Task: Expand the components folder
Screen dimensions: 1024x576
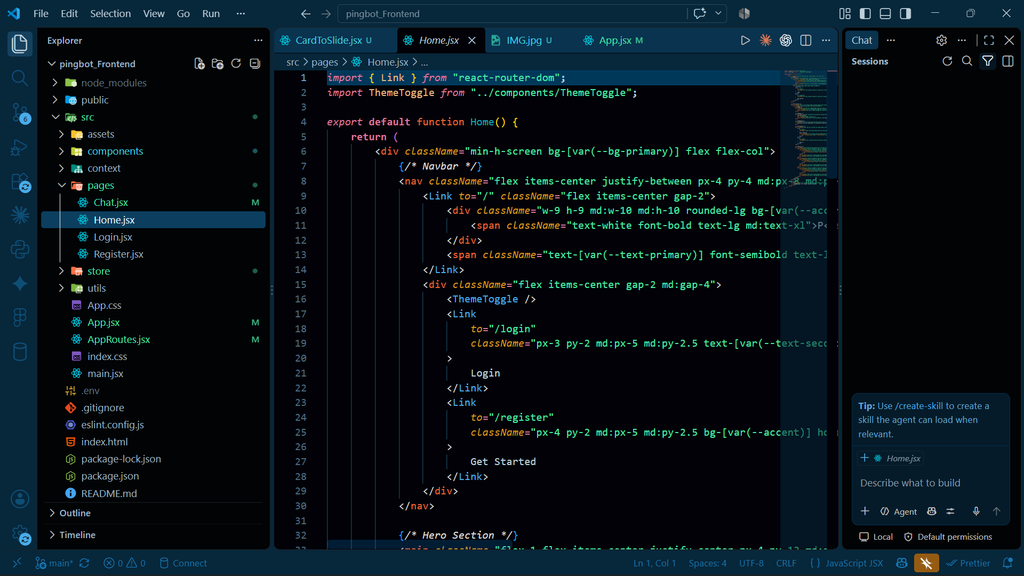Action: (x=115, y=151)
